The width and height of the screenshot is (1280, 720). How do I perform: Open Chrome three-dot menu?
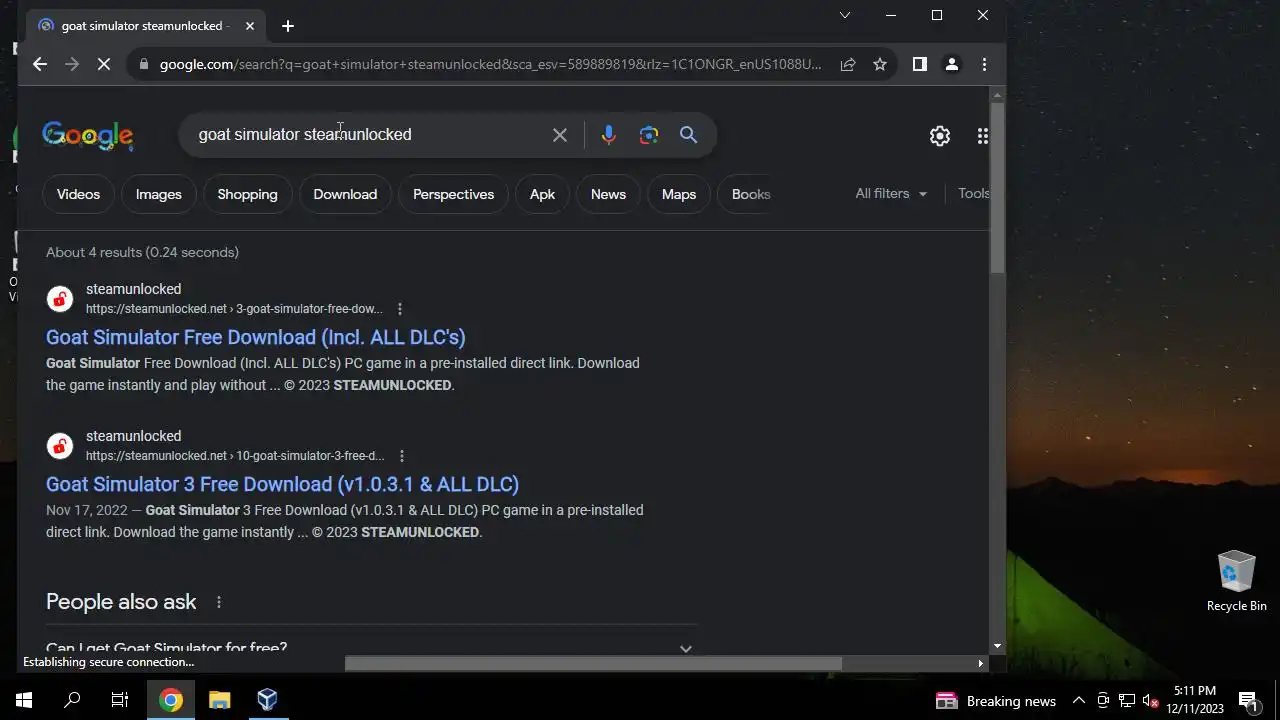(984, 64)
